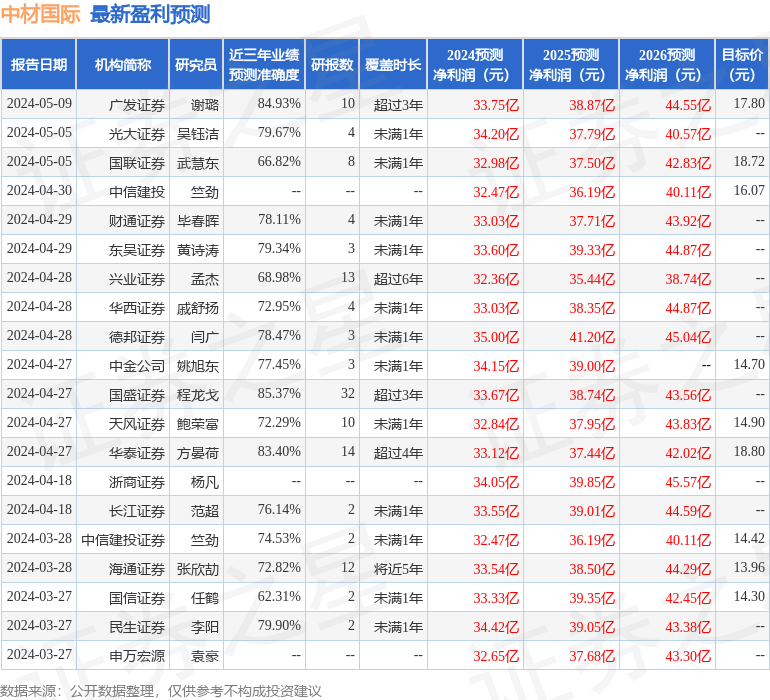Viewport: 770px width, 700px height.
Task: Click target price 13.96
Action: click(x=749, y=567)
